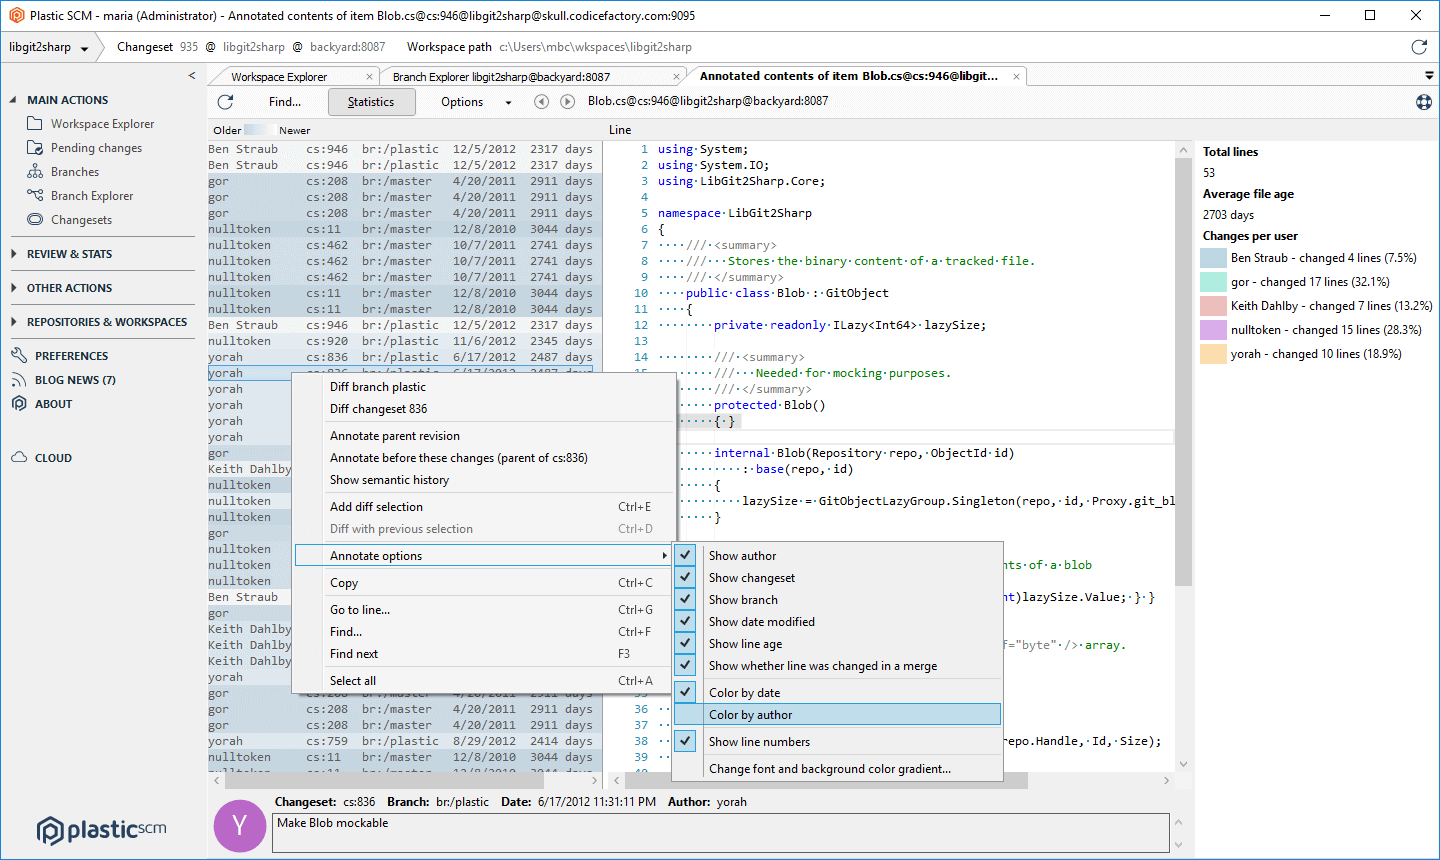1440x860 pixels.
Task: Click the changeset comment text box
Action: (720, 832)
